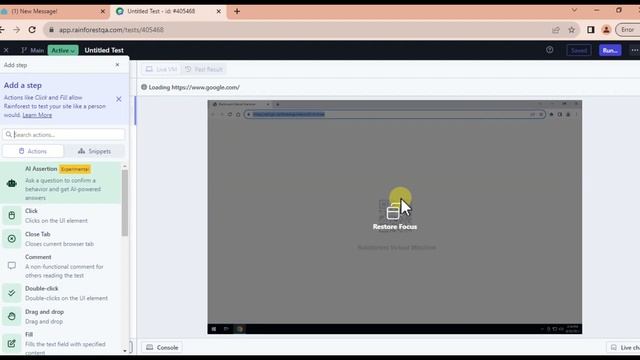
Task: Select the Comment action icon
Action: pos(11,266)
